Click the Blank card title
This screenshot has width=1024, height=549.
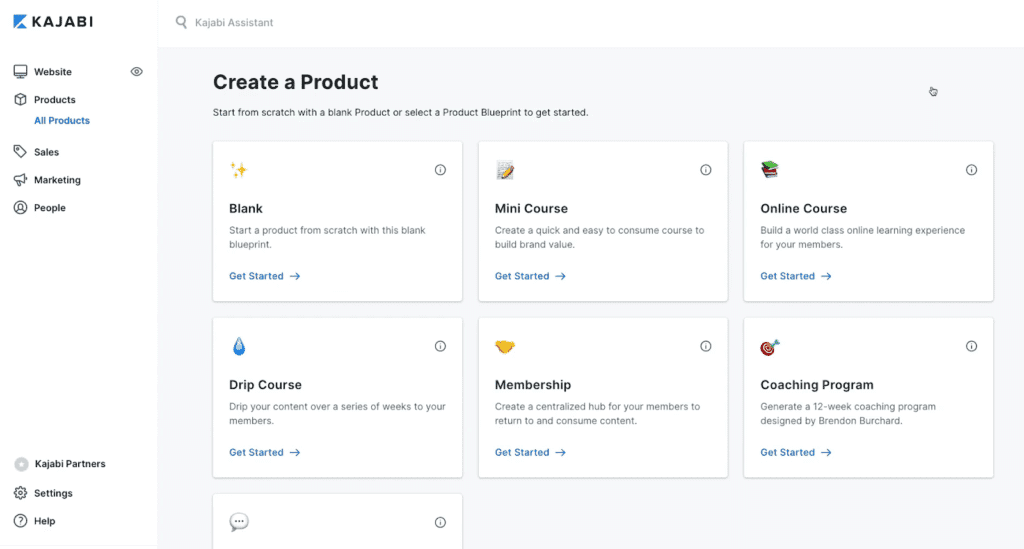point(246,209)
